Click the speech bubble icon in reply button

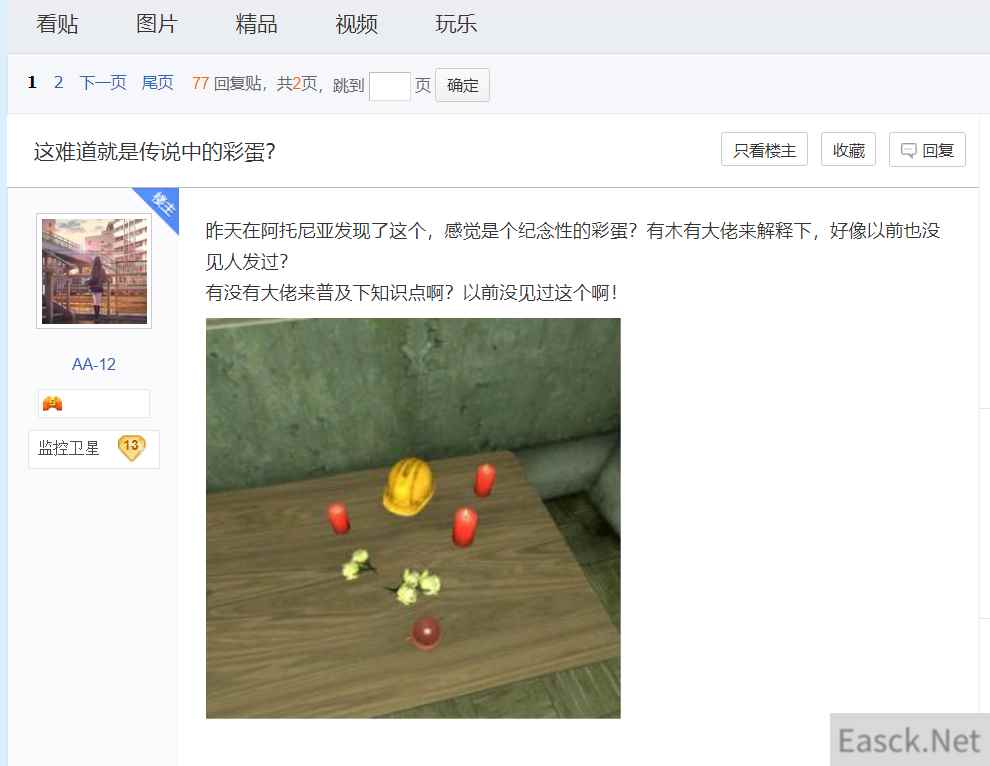pos(908,150)
